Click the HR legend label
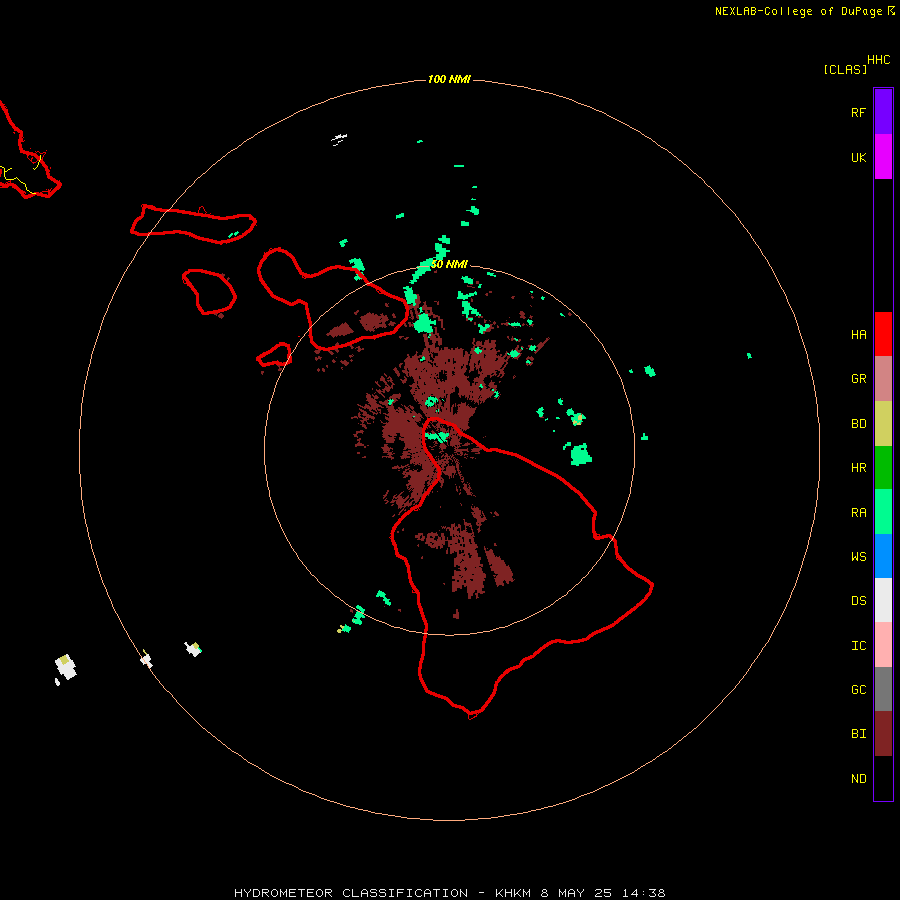 [x=858, y=468]
